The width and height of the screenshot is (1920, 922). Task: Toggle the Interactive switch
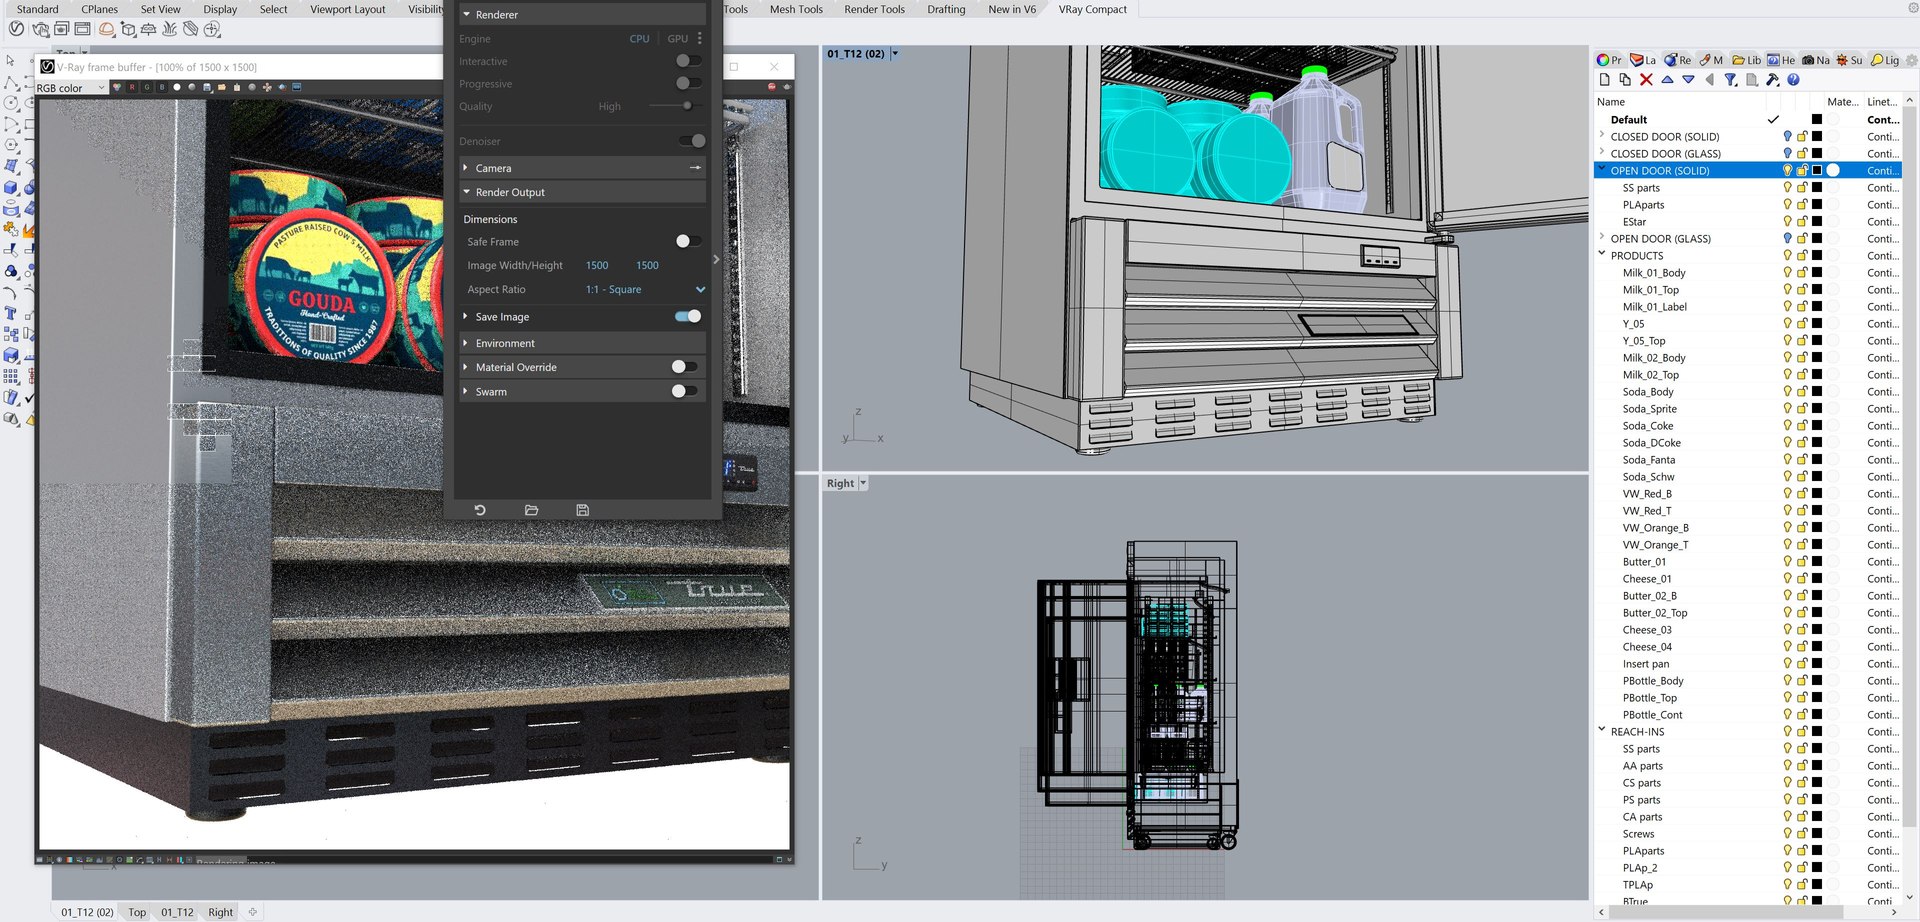click(x=689, y=61)
